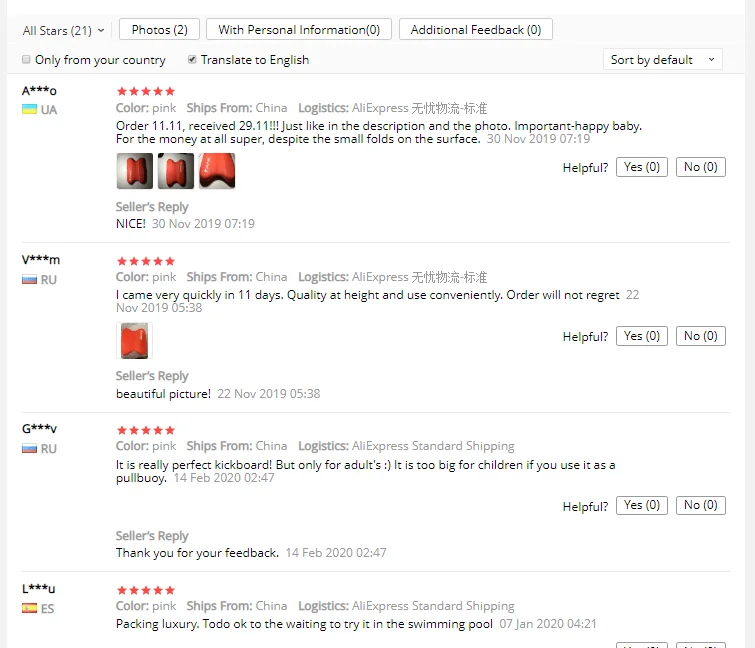Open first photo in A***o's review
This screenshot has width=755, height=648.
pyautogui.click(x=135, y=171)
